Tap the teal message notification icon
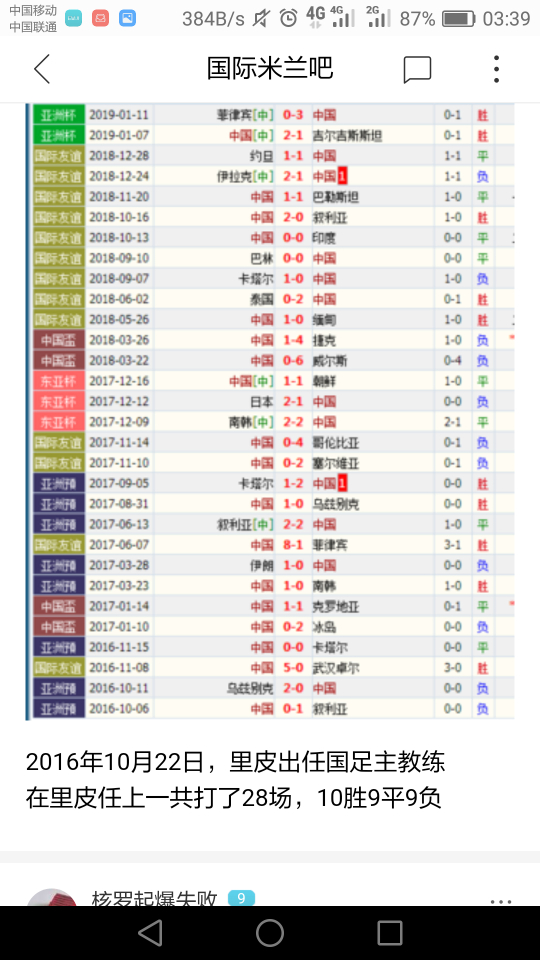The width and height of the screenshot is (540, 960). [x=73, y=18]
